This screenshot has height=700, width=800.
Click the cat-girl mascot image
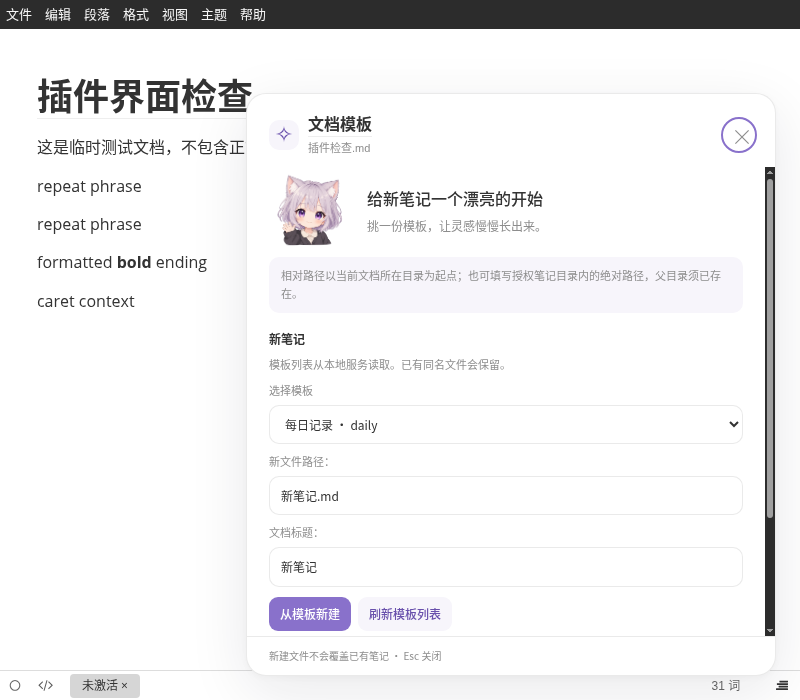click(309, 210)
